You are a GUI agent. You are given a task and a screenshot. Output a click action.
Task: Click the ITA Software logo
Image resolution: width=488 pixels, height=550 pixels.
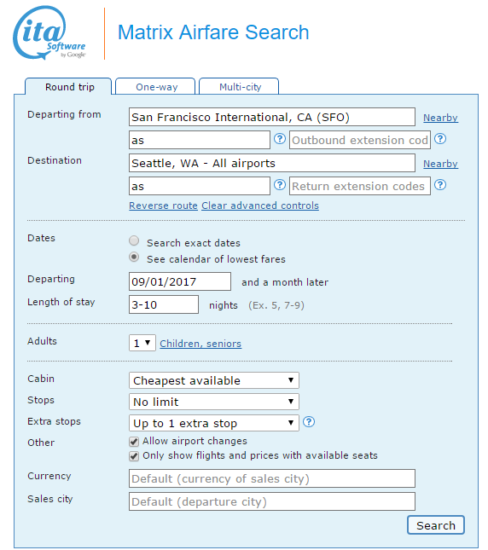[49, 33]
